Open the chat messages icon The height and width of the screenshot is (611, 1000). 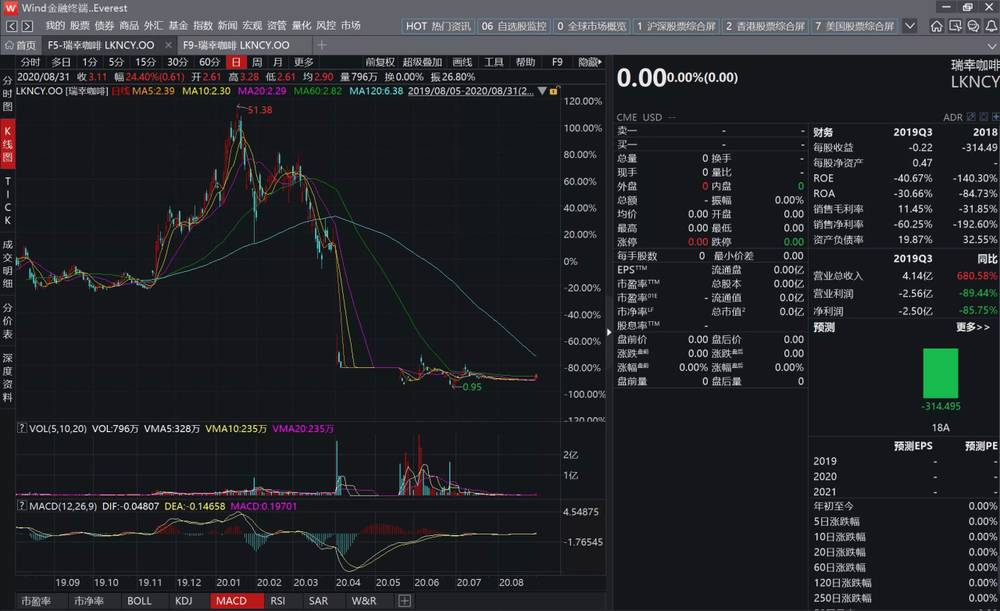(973, 26)
